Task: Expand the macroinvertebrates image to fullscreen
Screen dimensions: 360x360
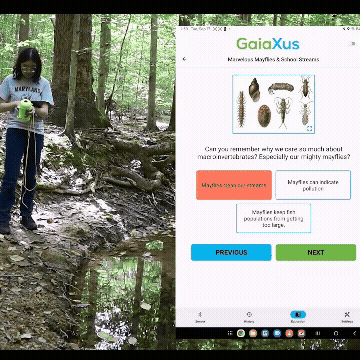Action: pos(309,129)
